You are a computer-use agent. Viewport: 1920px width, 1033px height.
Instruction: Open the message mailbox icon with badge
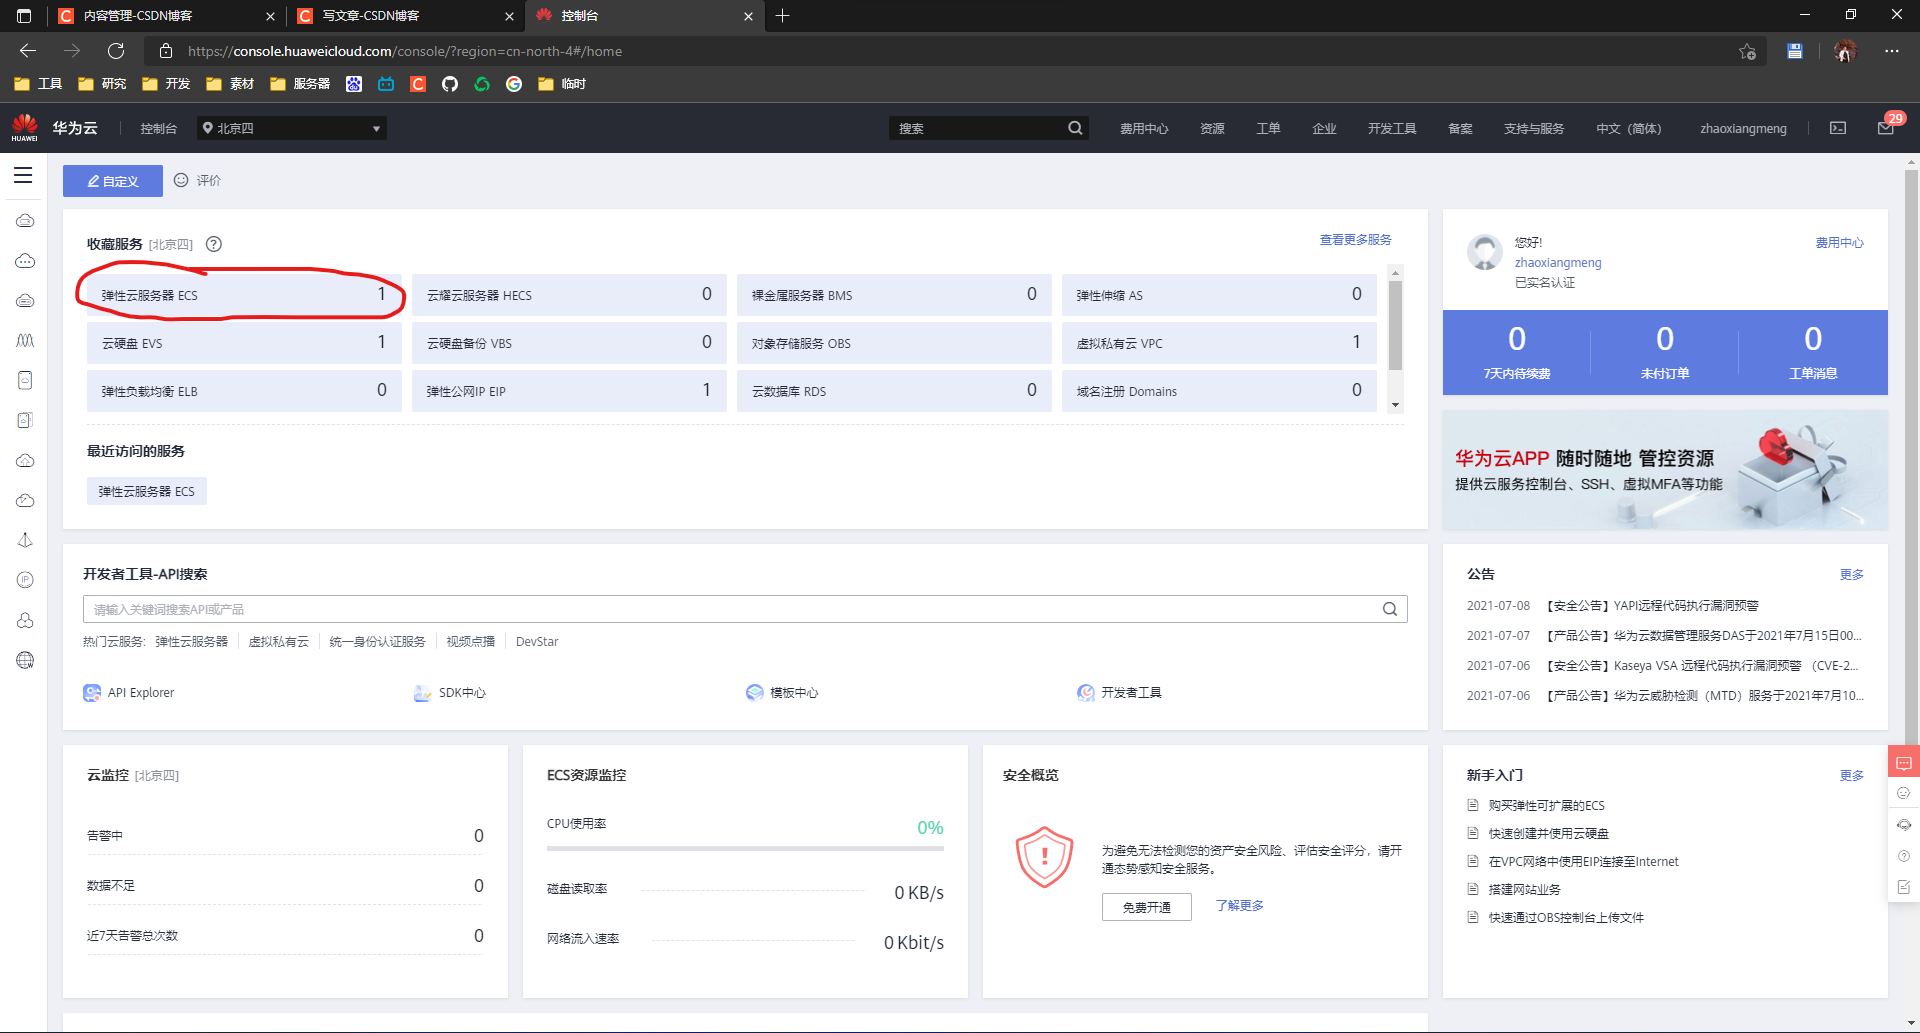click(1886, 128)
